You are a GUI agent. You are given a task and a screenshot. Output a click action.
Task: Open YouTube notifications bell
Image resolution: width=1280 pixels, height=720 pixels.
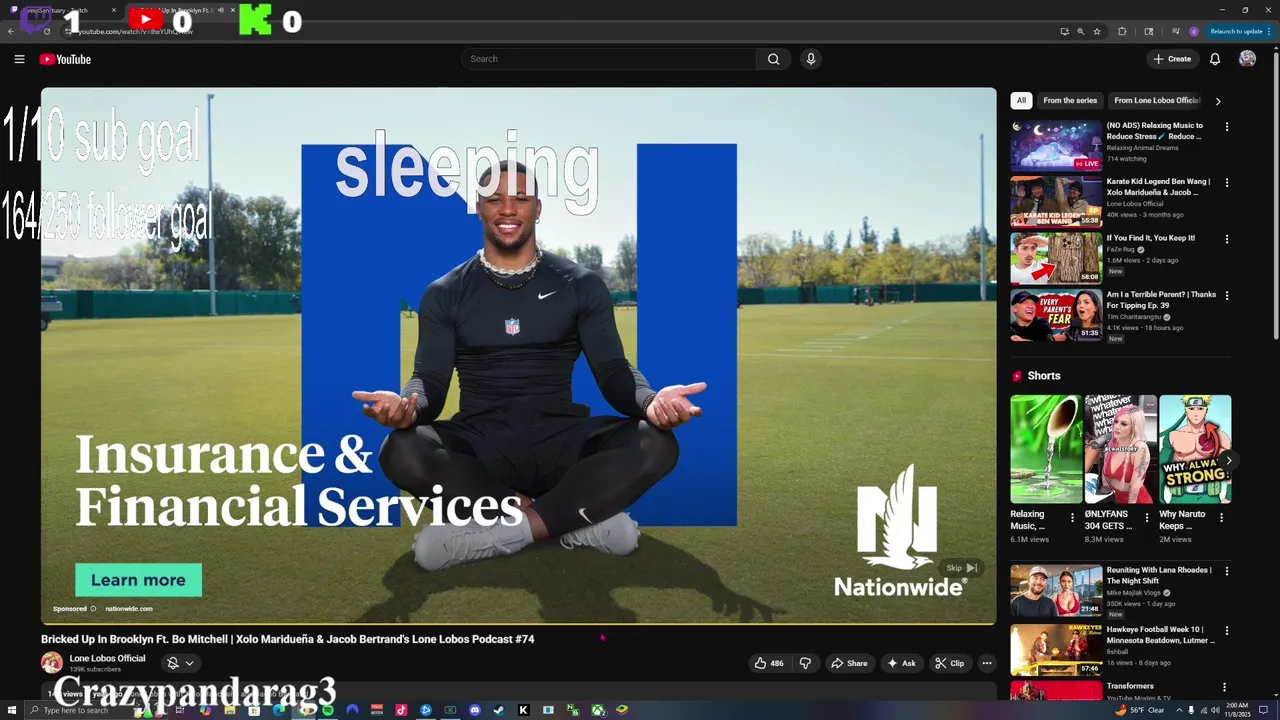click(1215, 59)
